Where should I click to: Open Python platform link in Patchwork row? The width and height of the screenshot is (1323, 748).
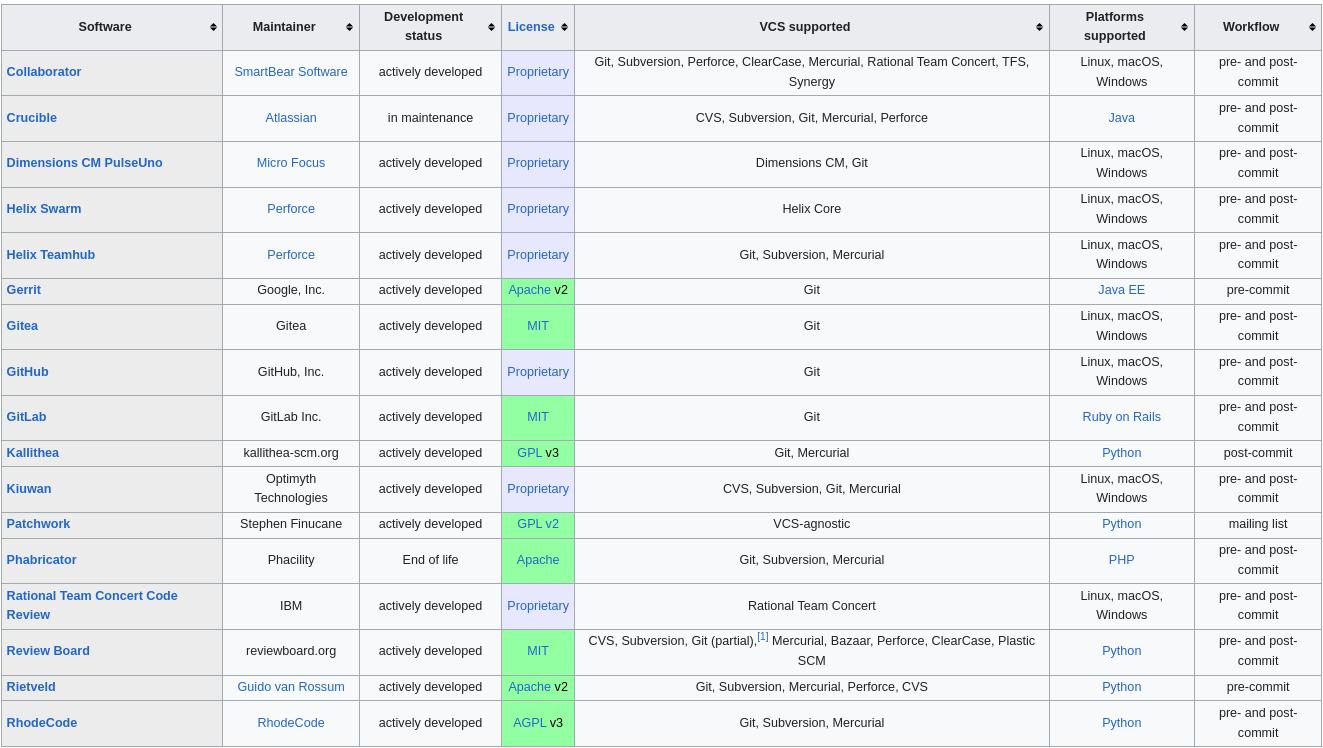pyautogui.click(x=1121, y=524)
